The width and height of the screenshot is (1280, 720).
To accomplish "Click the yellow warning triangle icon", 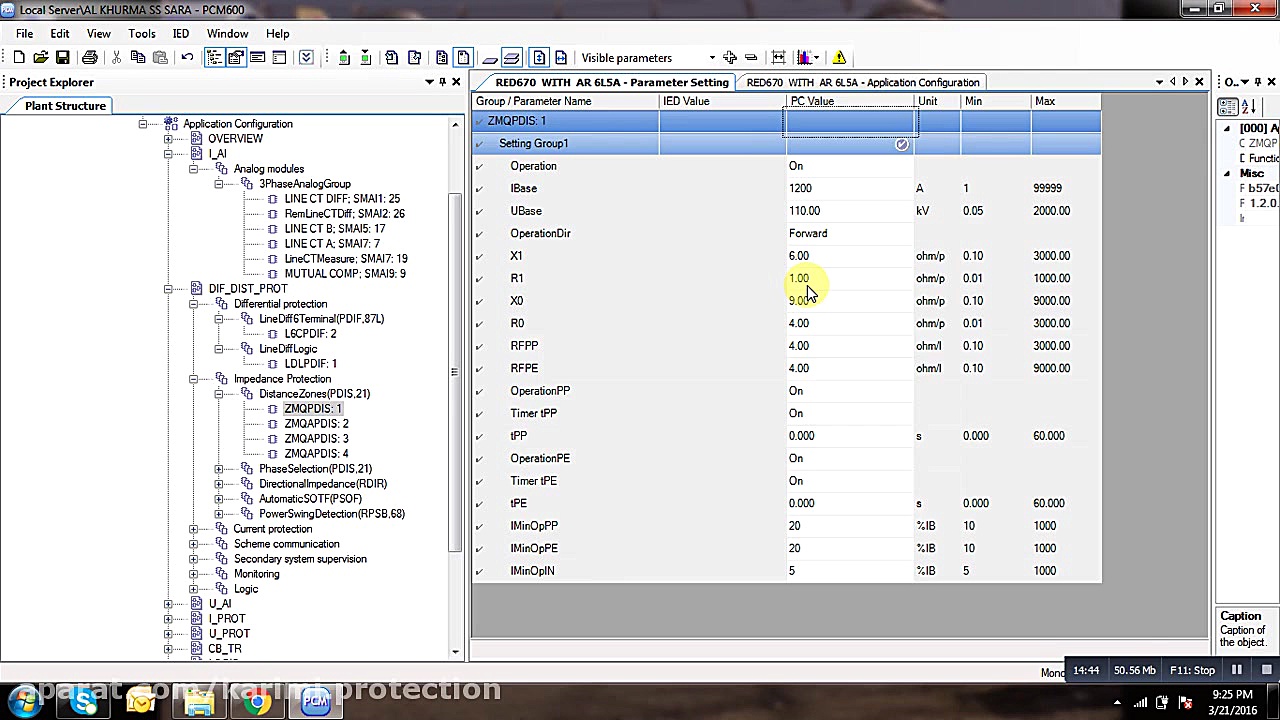I will point(839,58).
